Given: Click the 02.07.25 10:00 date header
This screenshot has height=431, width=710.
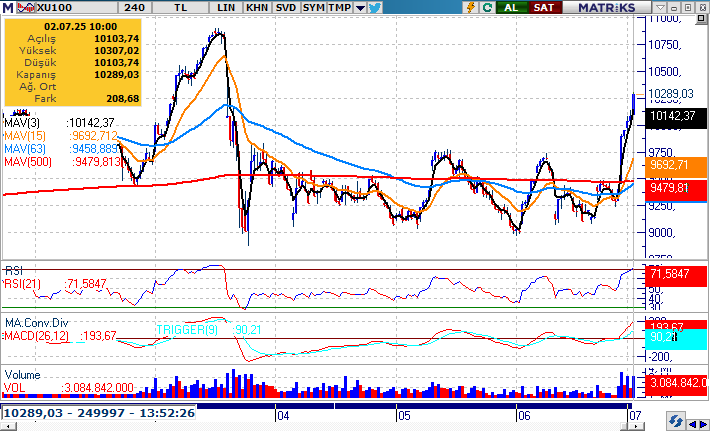Looking at the screenshot, I should pyautogui.click(x=81, y=26).
